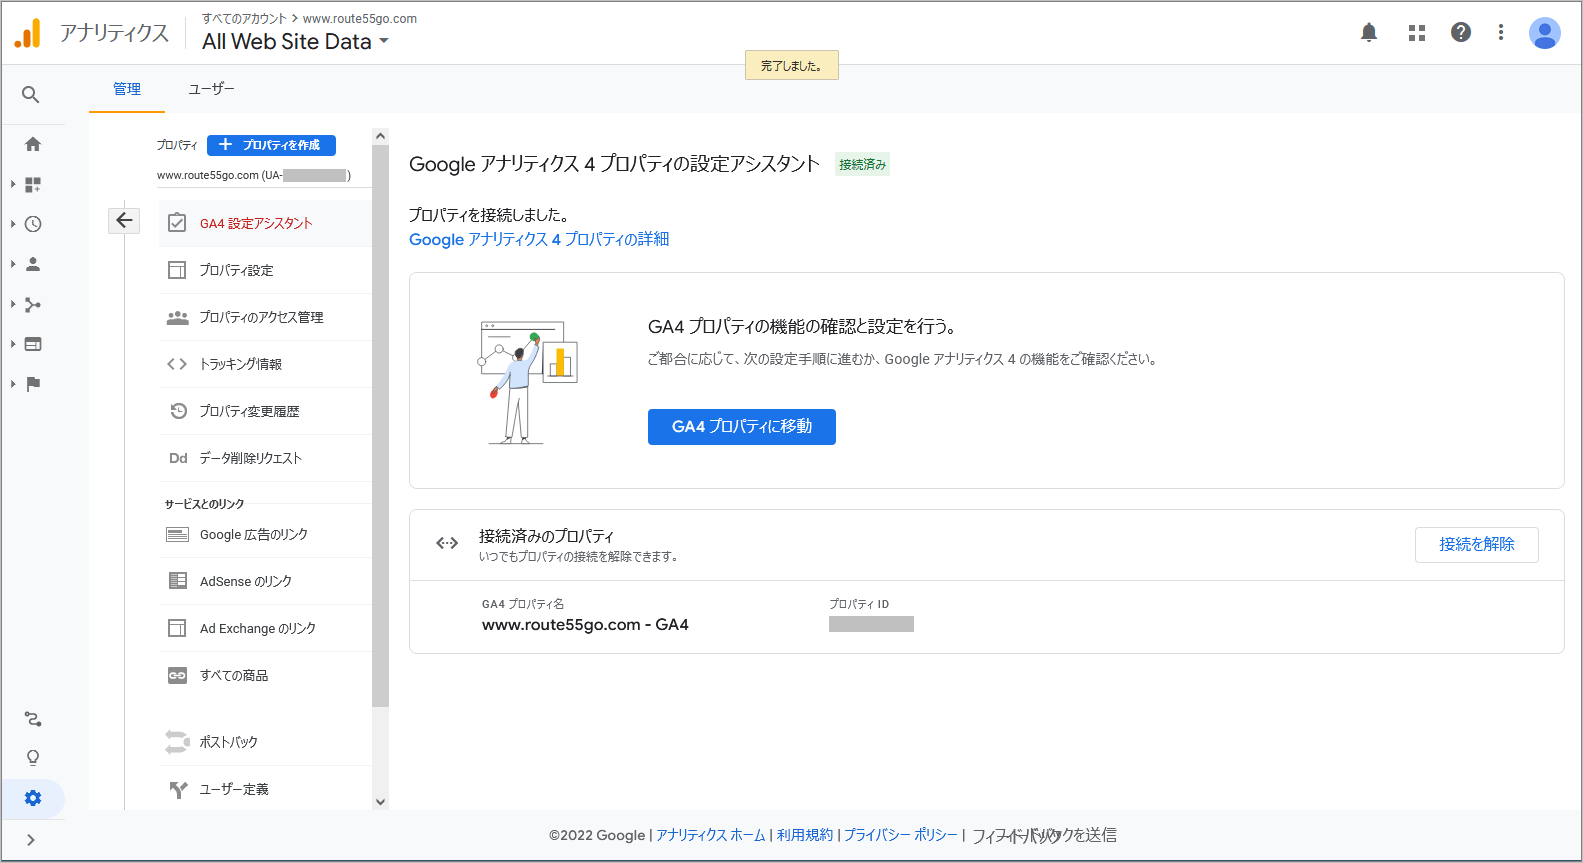The image size is (1583, 863).
Task: Open Google アナリティクス 4 プロパティの詳細 link
Action: pyautogui.click(x=539, y=239)
